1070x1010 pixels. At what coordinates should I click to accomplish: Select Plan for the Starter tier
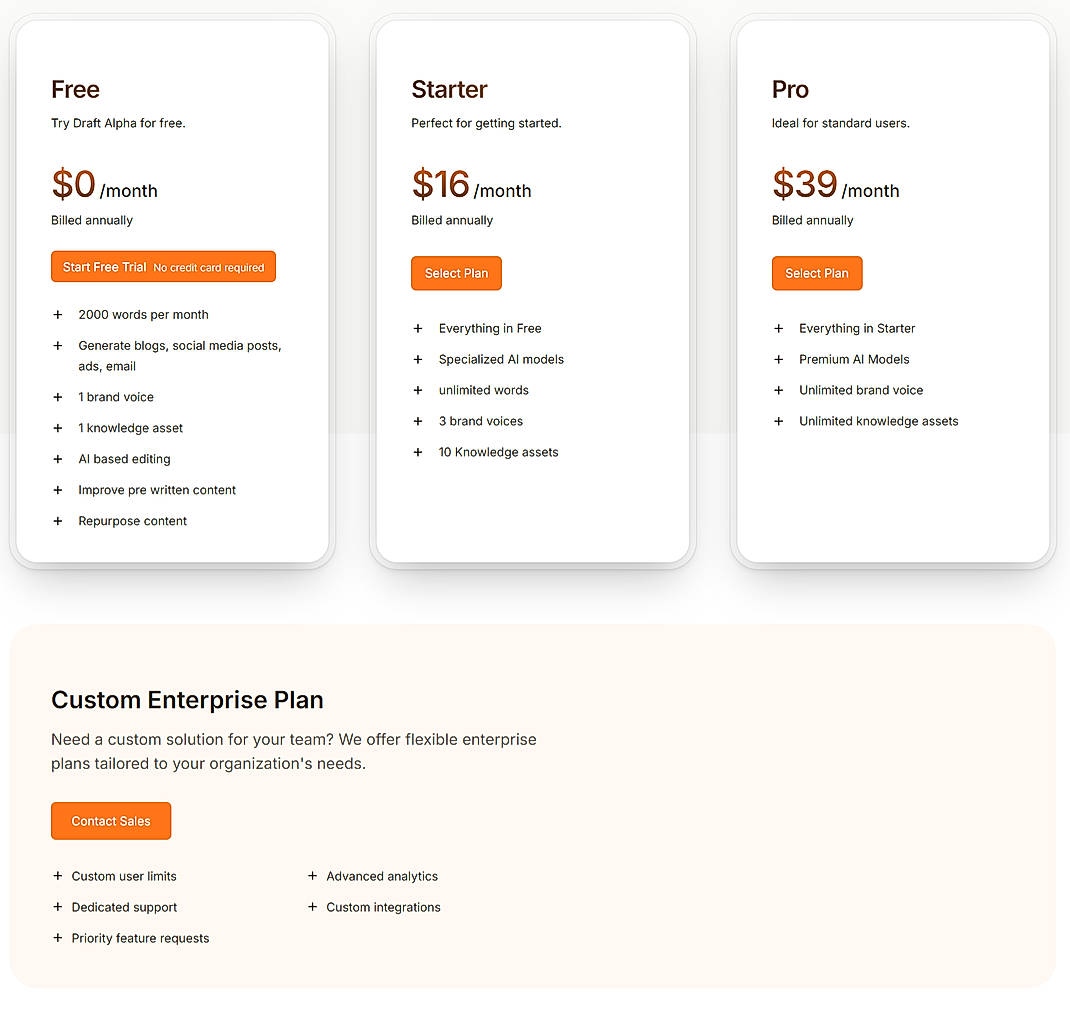pyautogui.click(x=456, y=273)
